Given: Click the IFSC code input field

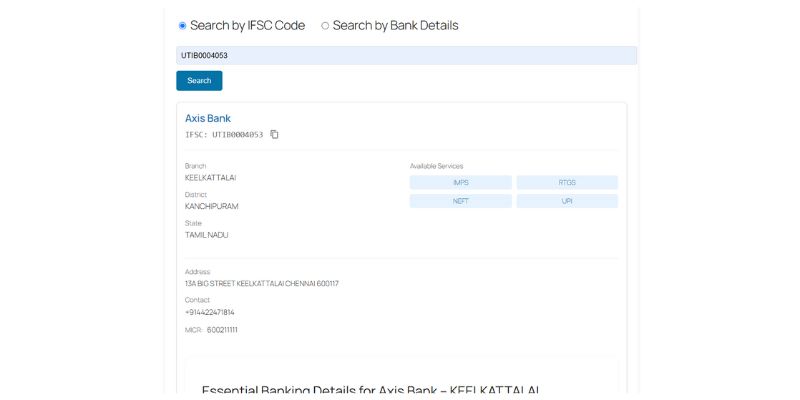Looking at the screenshot, I should (x=407, y=55).
